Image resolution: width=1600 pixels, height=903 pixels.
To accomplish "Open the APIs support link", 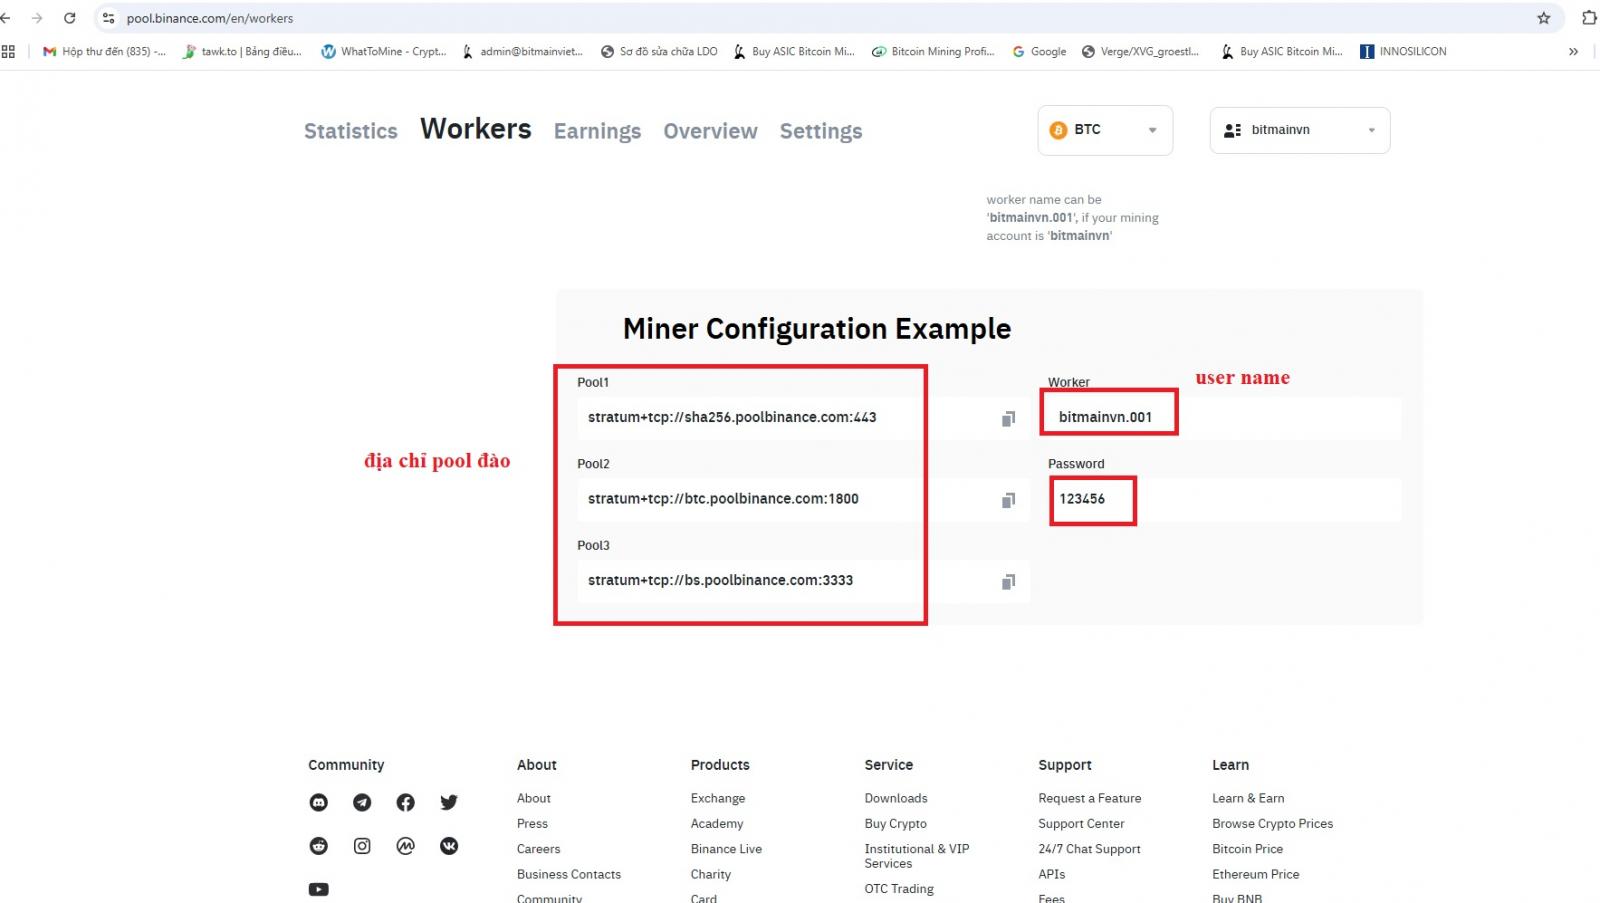I will pyautogui.click(x=1051, y=874).
